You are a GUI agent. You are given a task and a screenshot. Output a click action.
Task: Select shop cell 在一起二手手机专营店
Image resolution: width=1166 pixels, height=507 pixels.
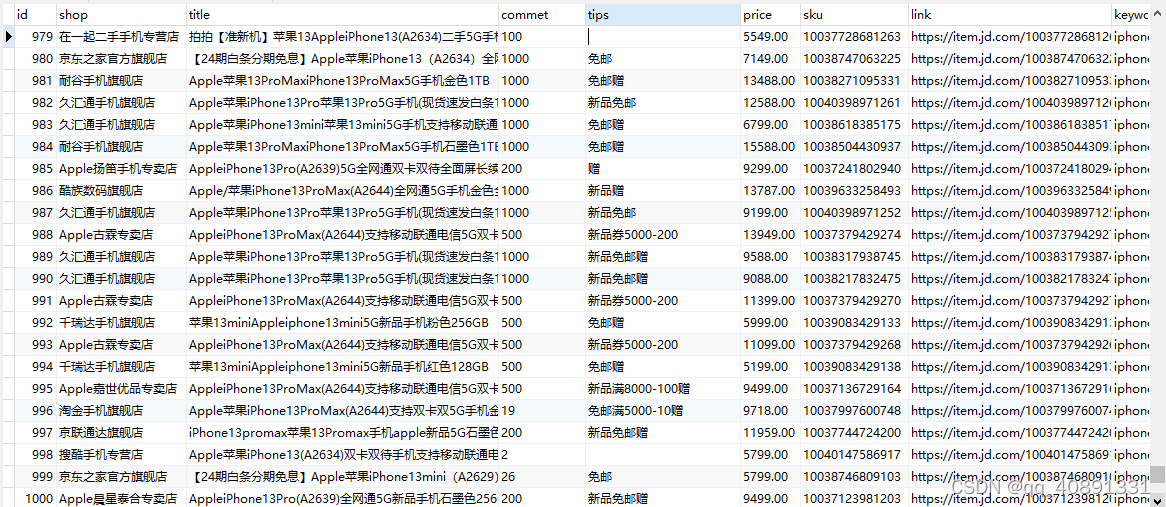[121, 36]
